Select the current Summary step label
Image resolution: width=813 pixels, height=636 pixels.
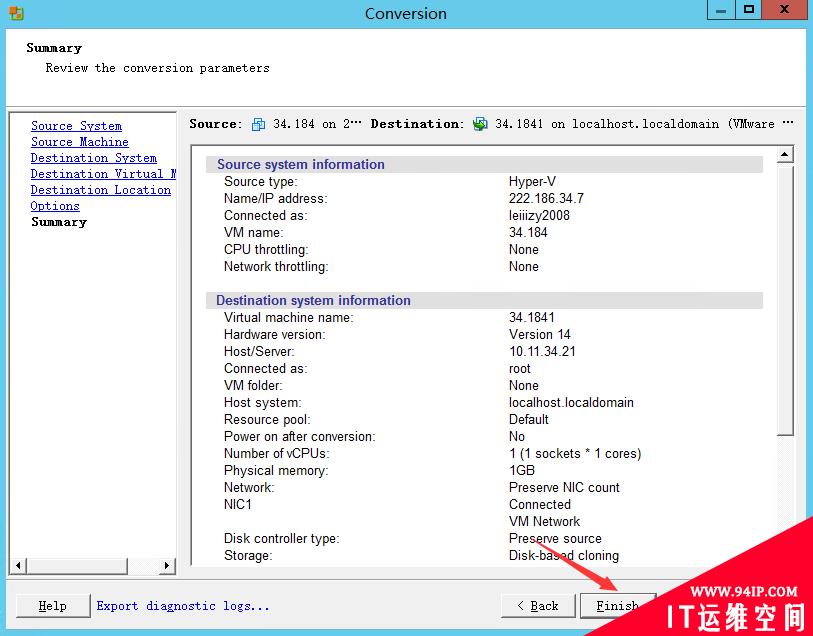59,222
